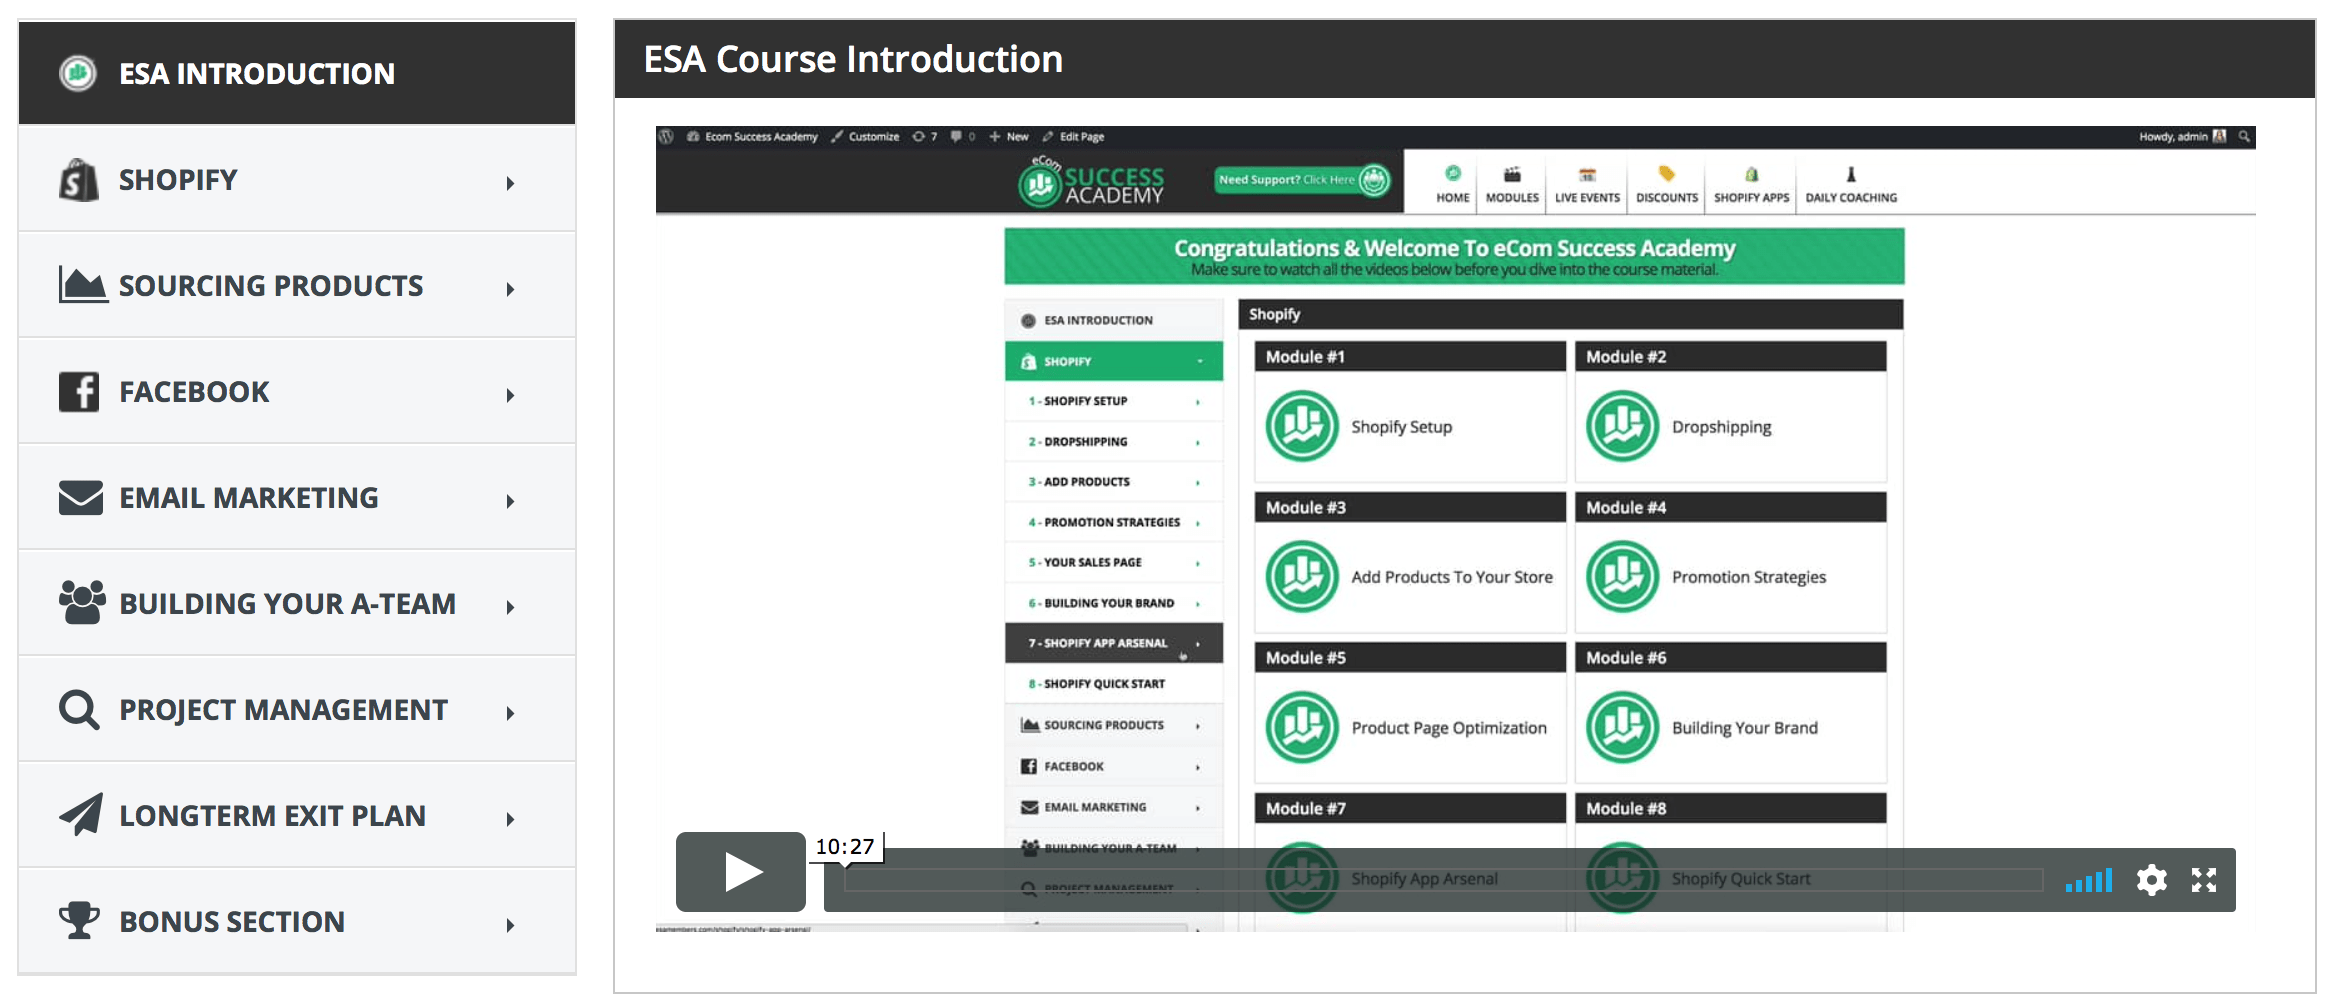Click 6 - BUILDING YOUR BRAND in video

1114,603
